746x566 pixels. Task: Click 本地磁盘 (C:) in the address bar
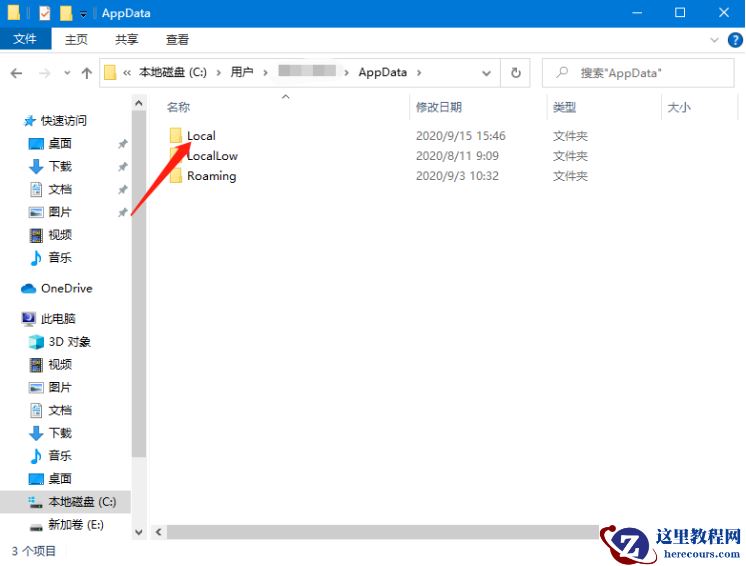[173, 72]
